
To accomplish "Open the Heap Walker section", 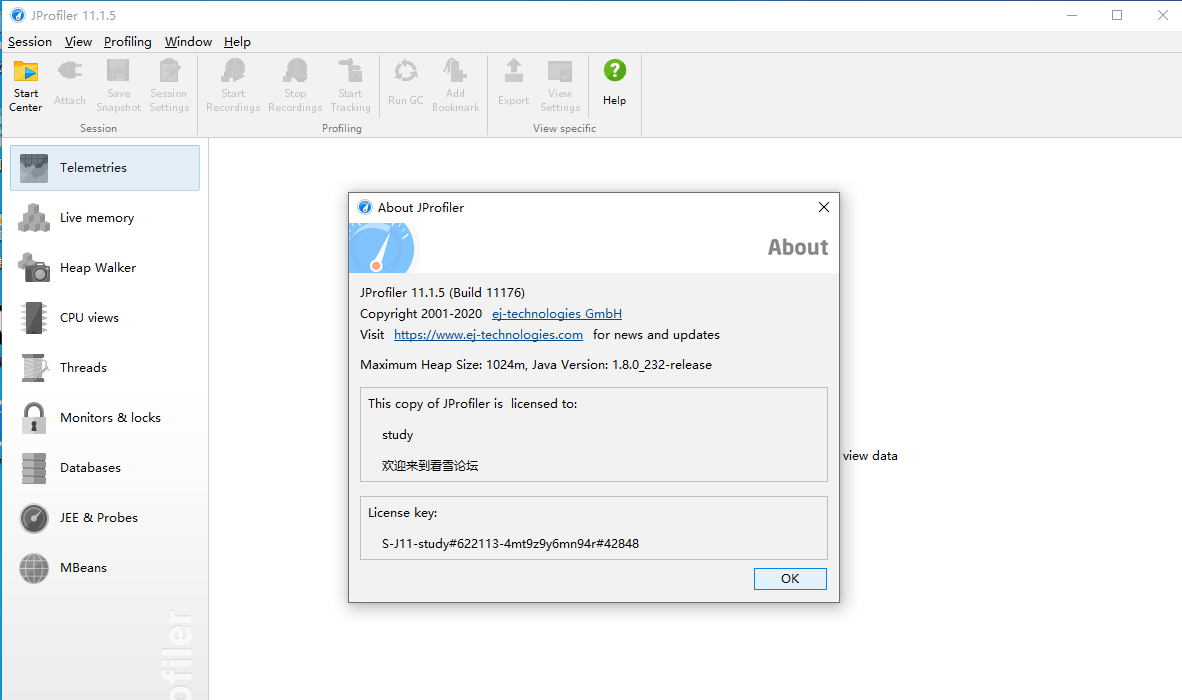I will 105,267.
